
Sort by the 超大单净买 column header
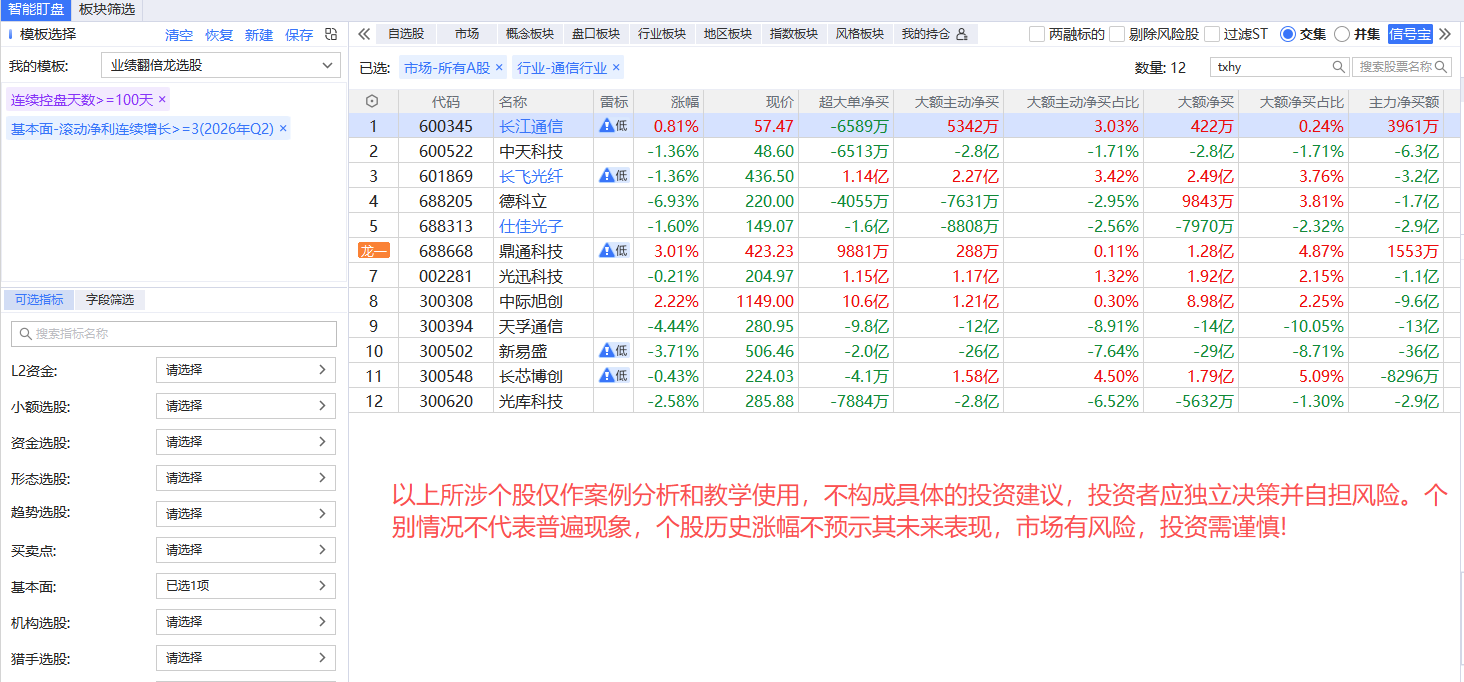(x=854, y=102)
